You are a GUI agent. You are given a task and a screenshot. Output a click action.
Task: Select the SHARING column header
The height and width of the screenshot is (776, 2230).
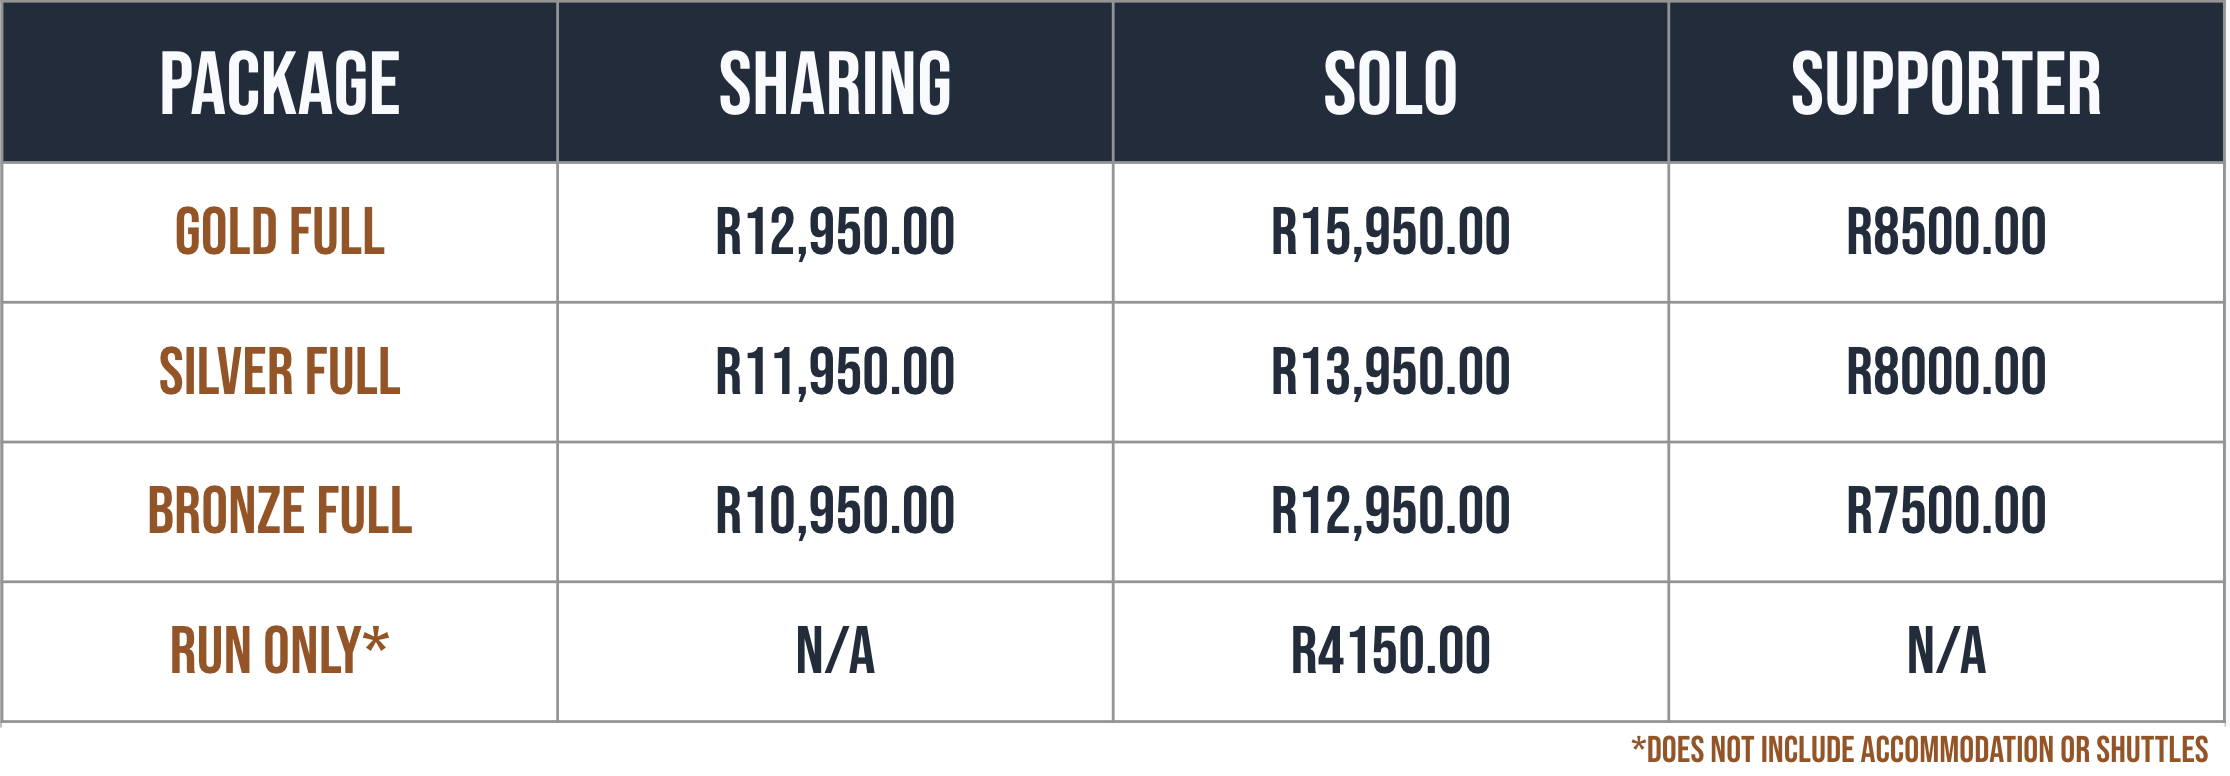tap(835, 84)
